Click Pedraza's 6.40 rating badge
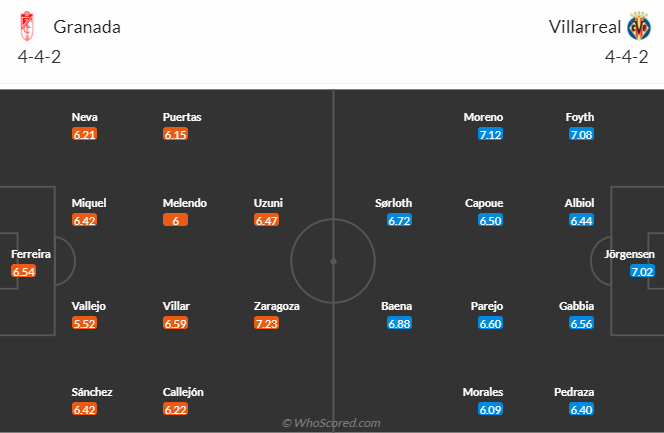 tap(581, 410)
